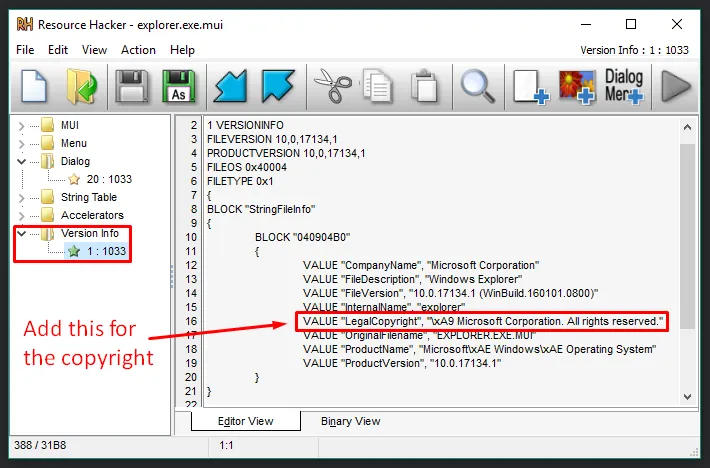This screenshot has width=710, height=468.
Task: Open a file with the folder icon
Action: click(81, 86)
